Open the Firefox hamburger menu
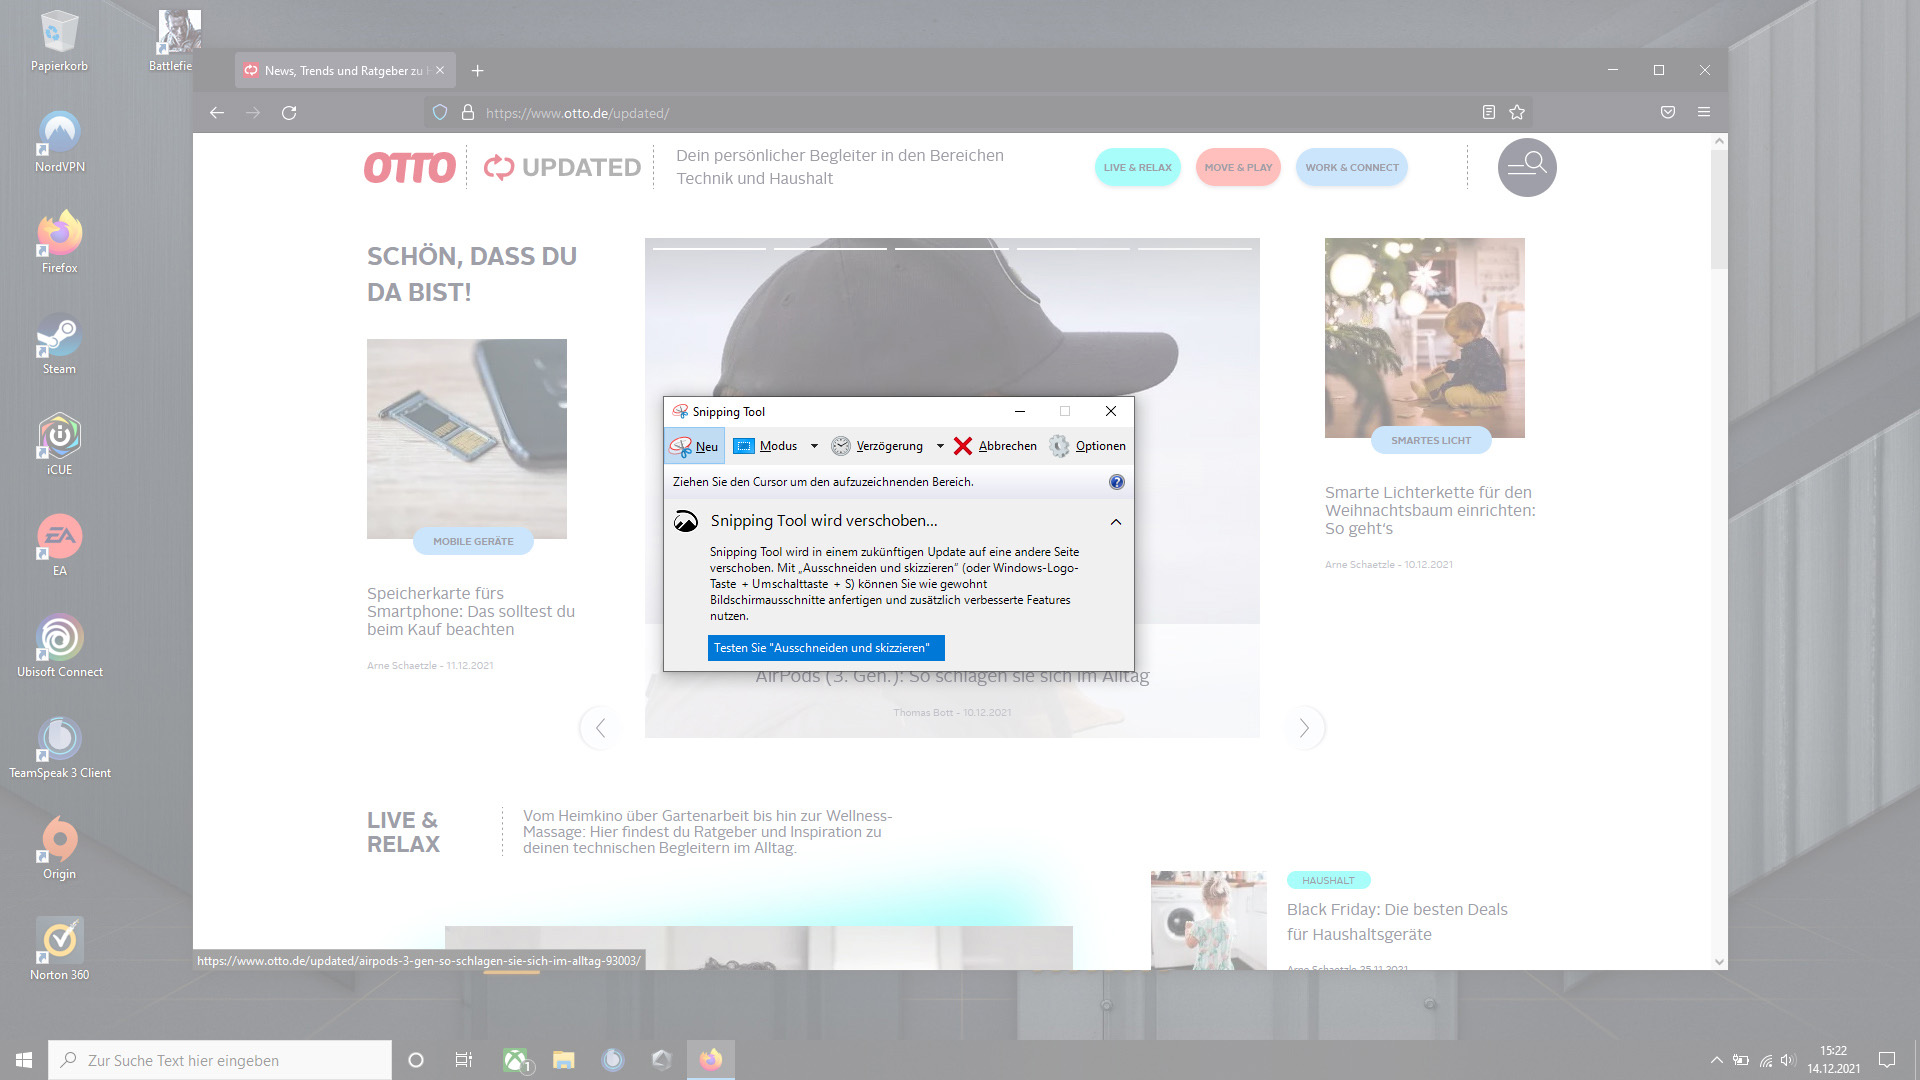This screenshot has width=1920, height=1080. (x=1705, y=112)
